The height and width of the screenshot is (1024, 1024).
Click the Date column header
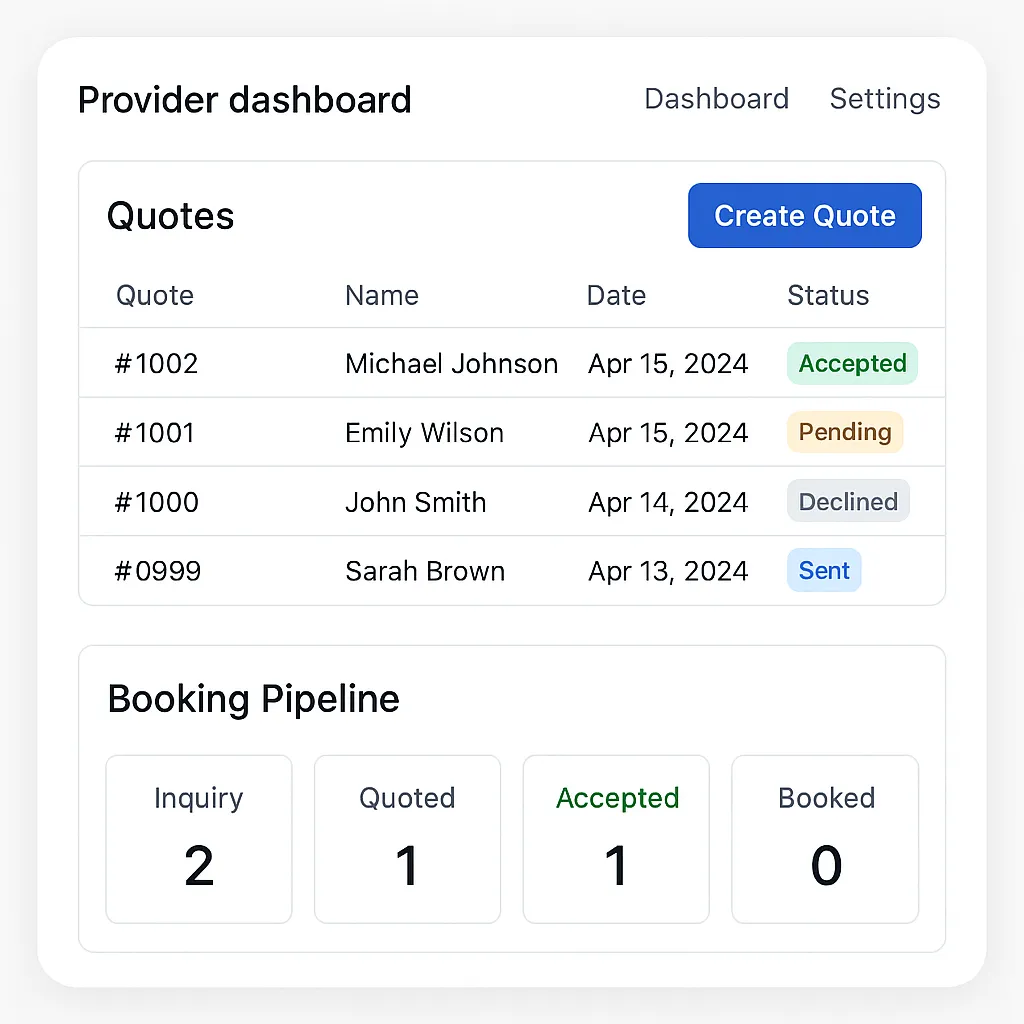(x=616, y=296)
